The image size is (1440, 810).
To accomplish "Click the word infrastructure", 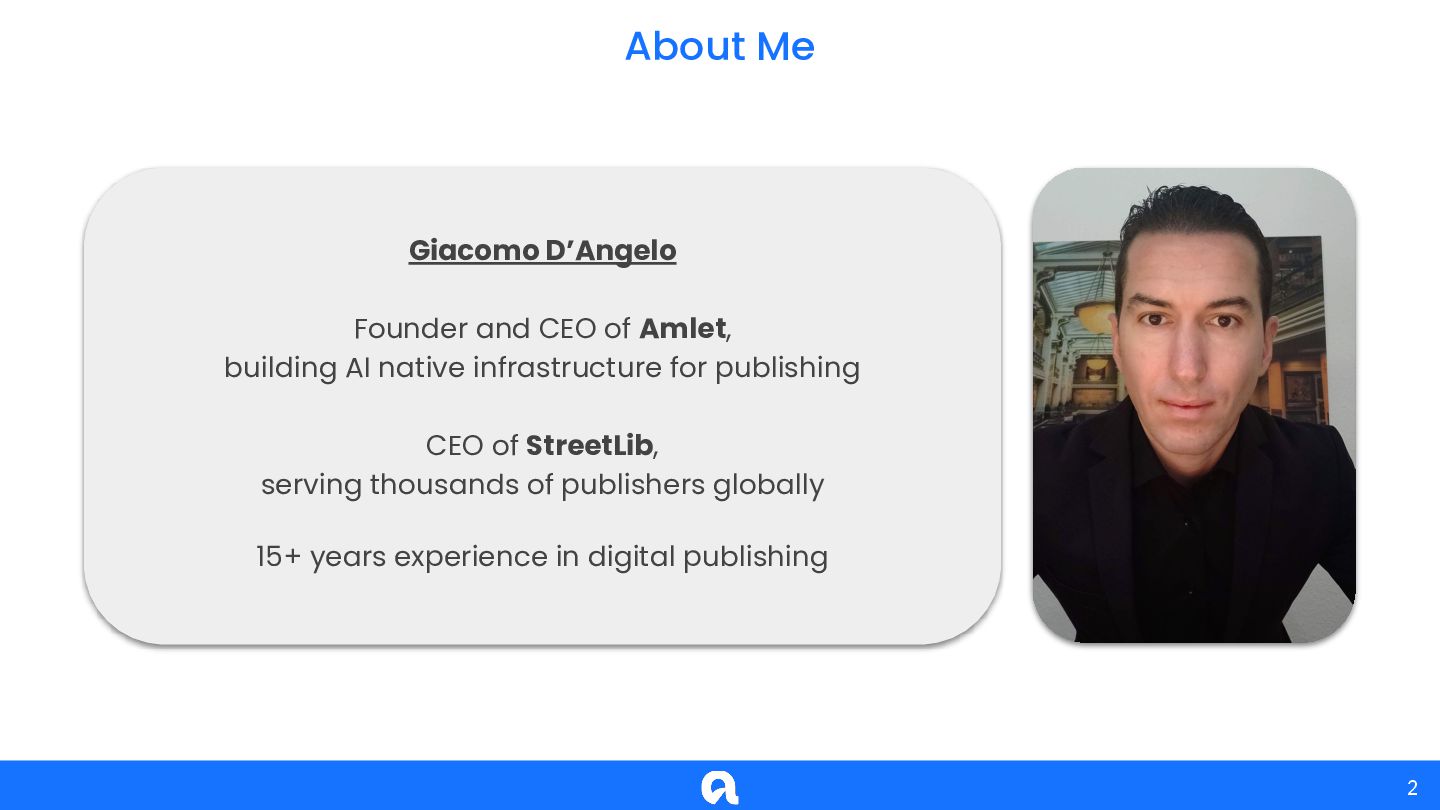I will coord(567,368).
